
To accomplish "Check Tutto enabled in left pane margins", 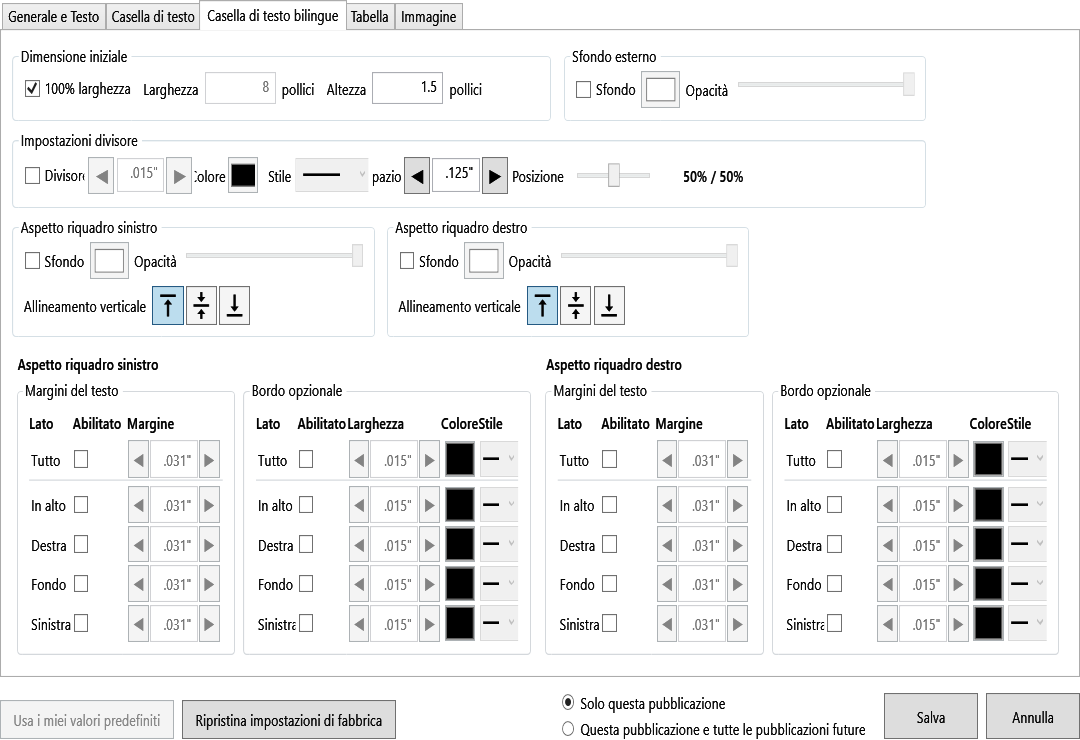I will pyautogui.click(x=81, y=459).
